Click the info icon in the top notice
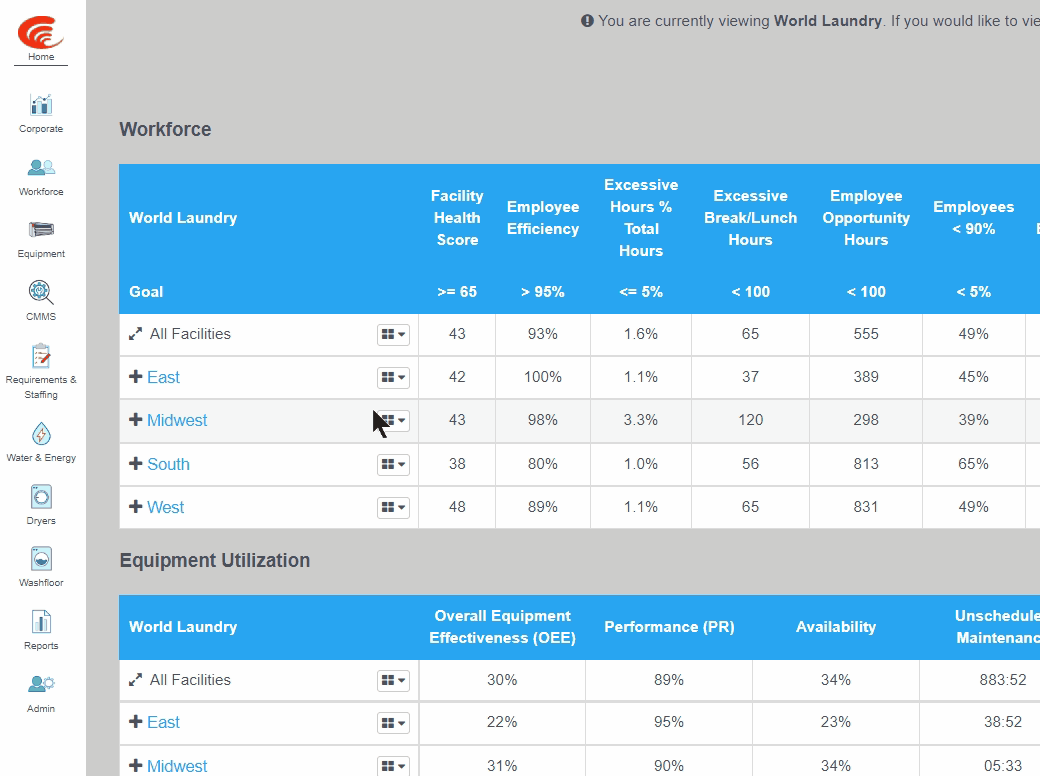1040x776 pixels. [587, 21]
